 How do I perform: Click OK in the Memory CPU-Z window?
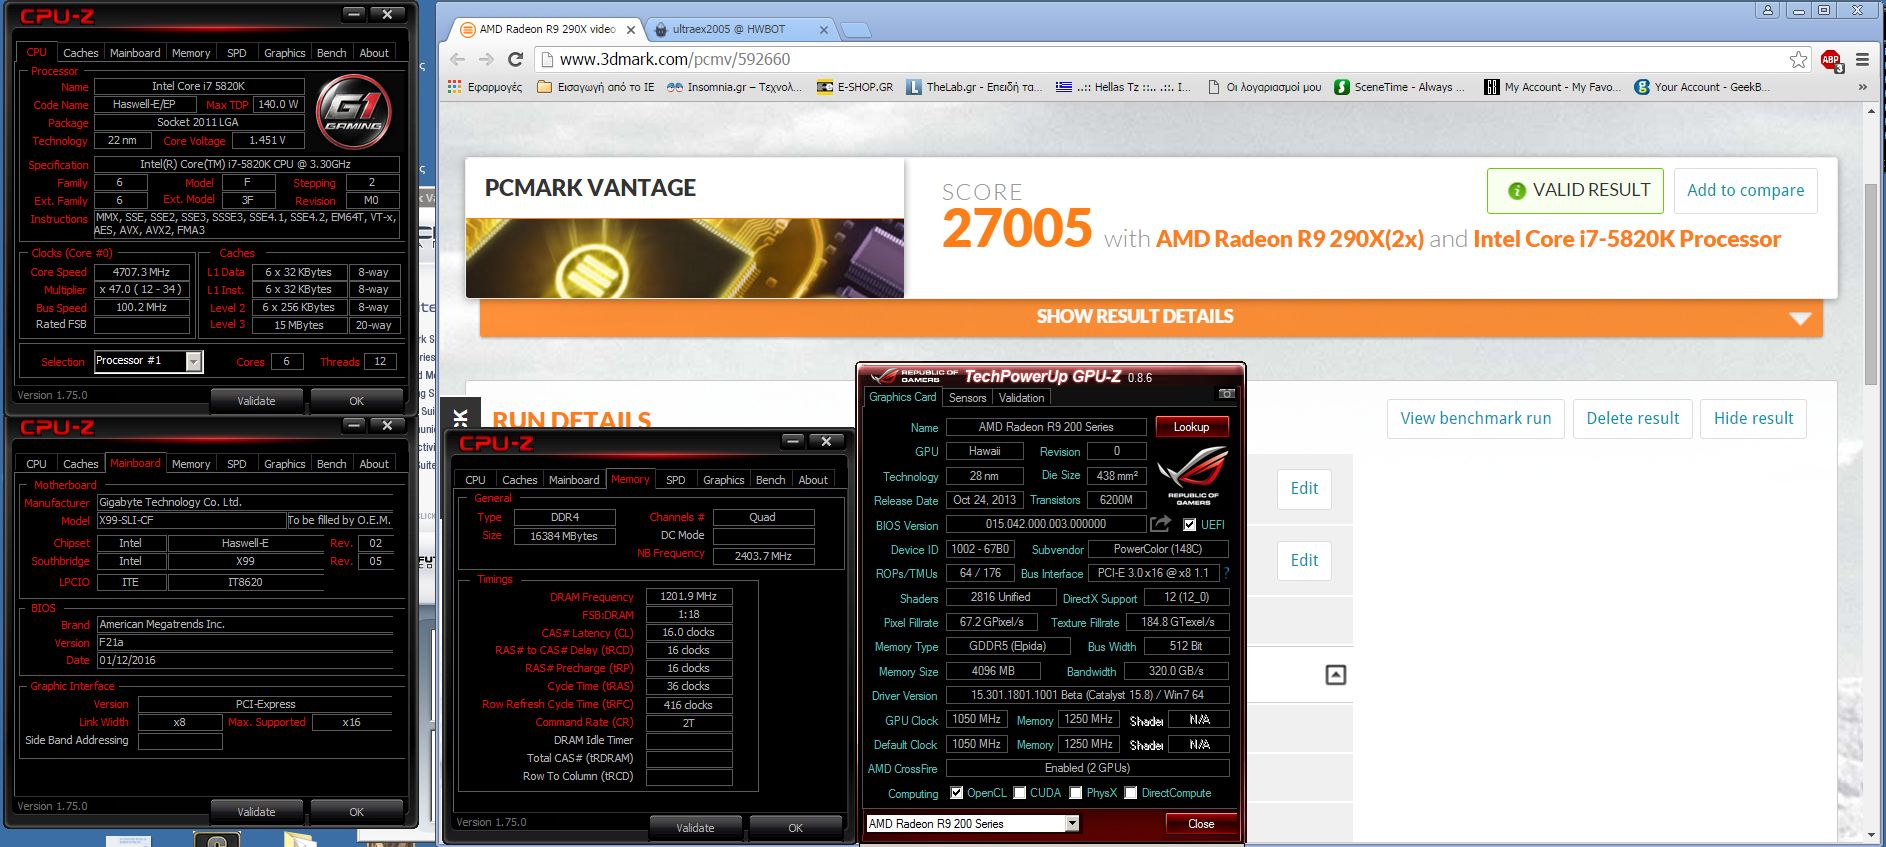coord(795,828)
